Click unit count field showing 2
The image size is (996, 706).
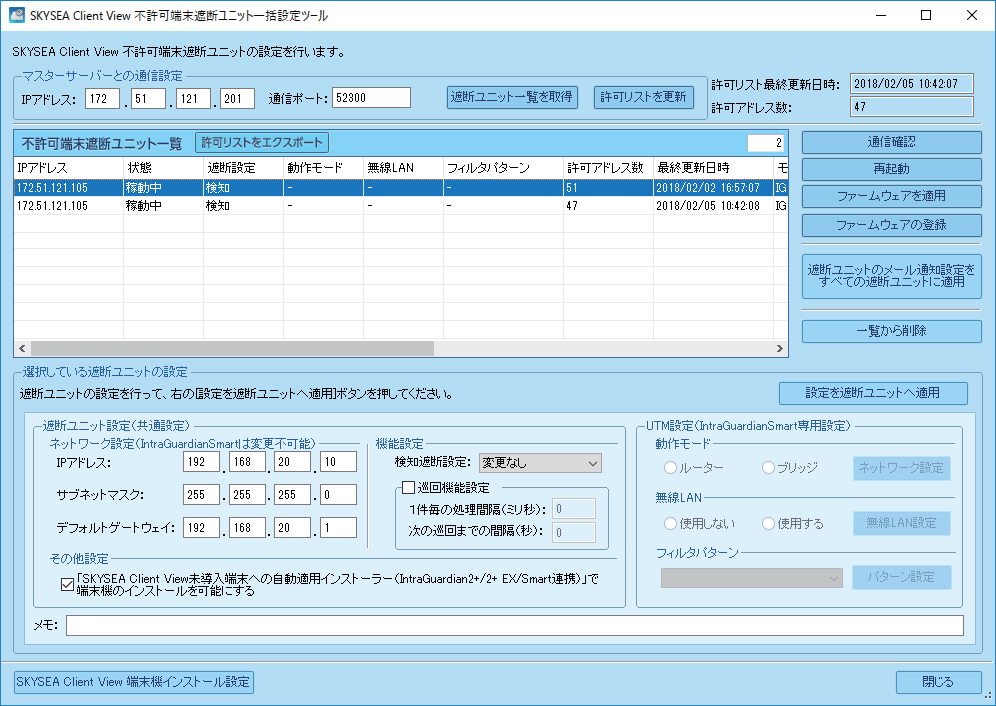766,143
